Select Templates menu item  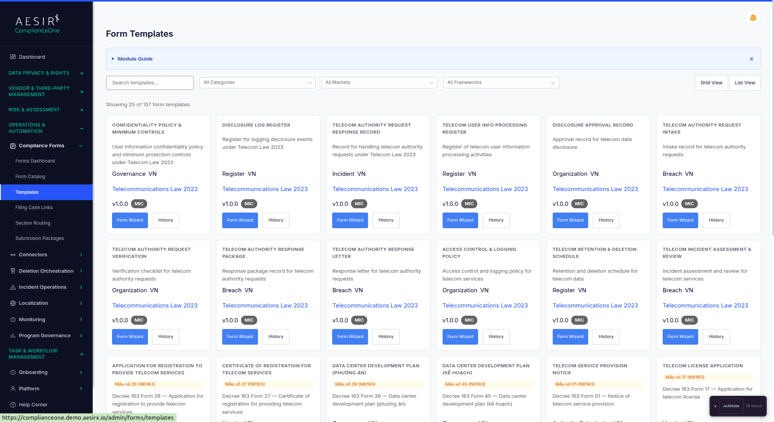click(x=46, y=192)
